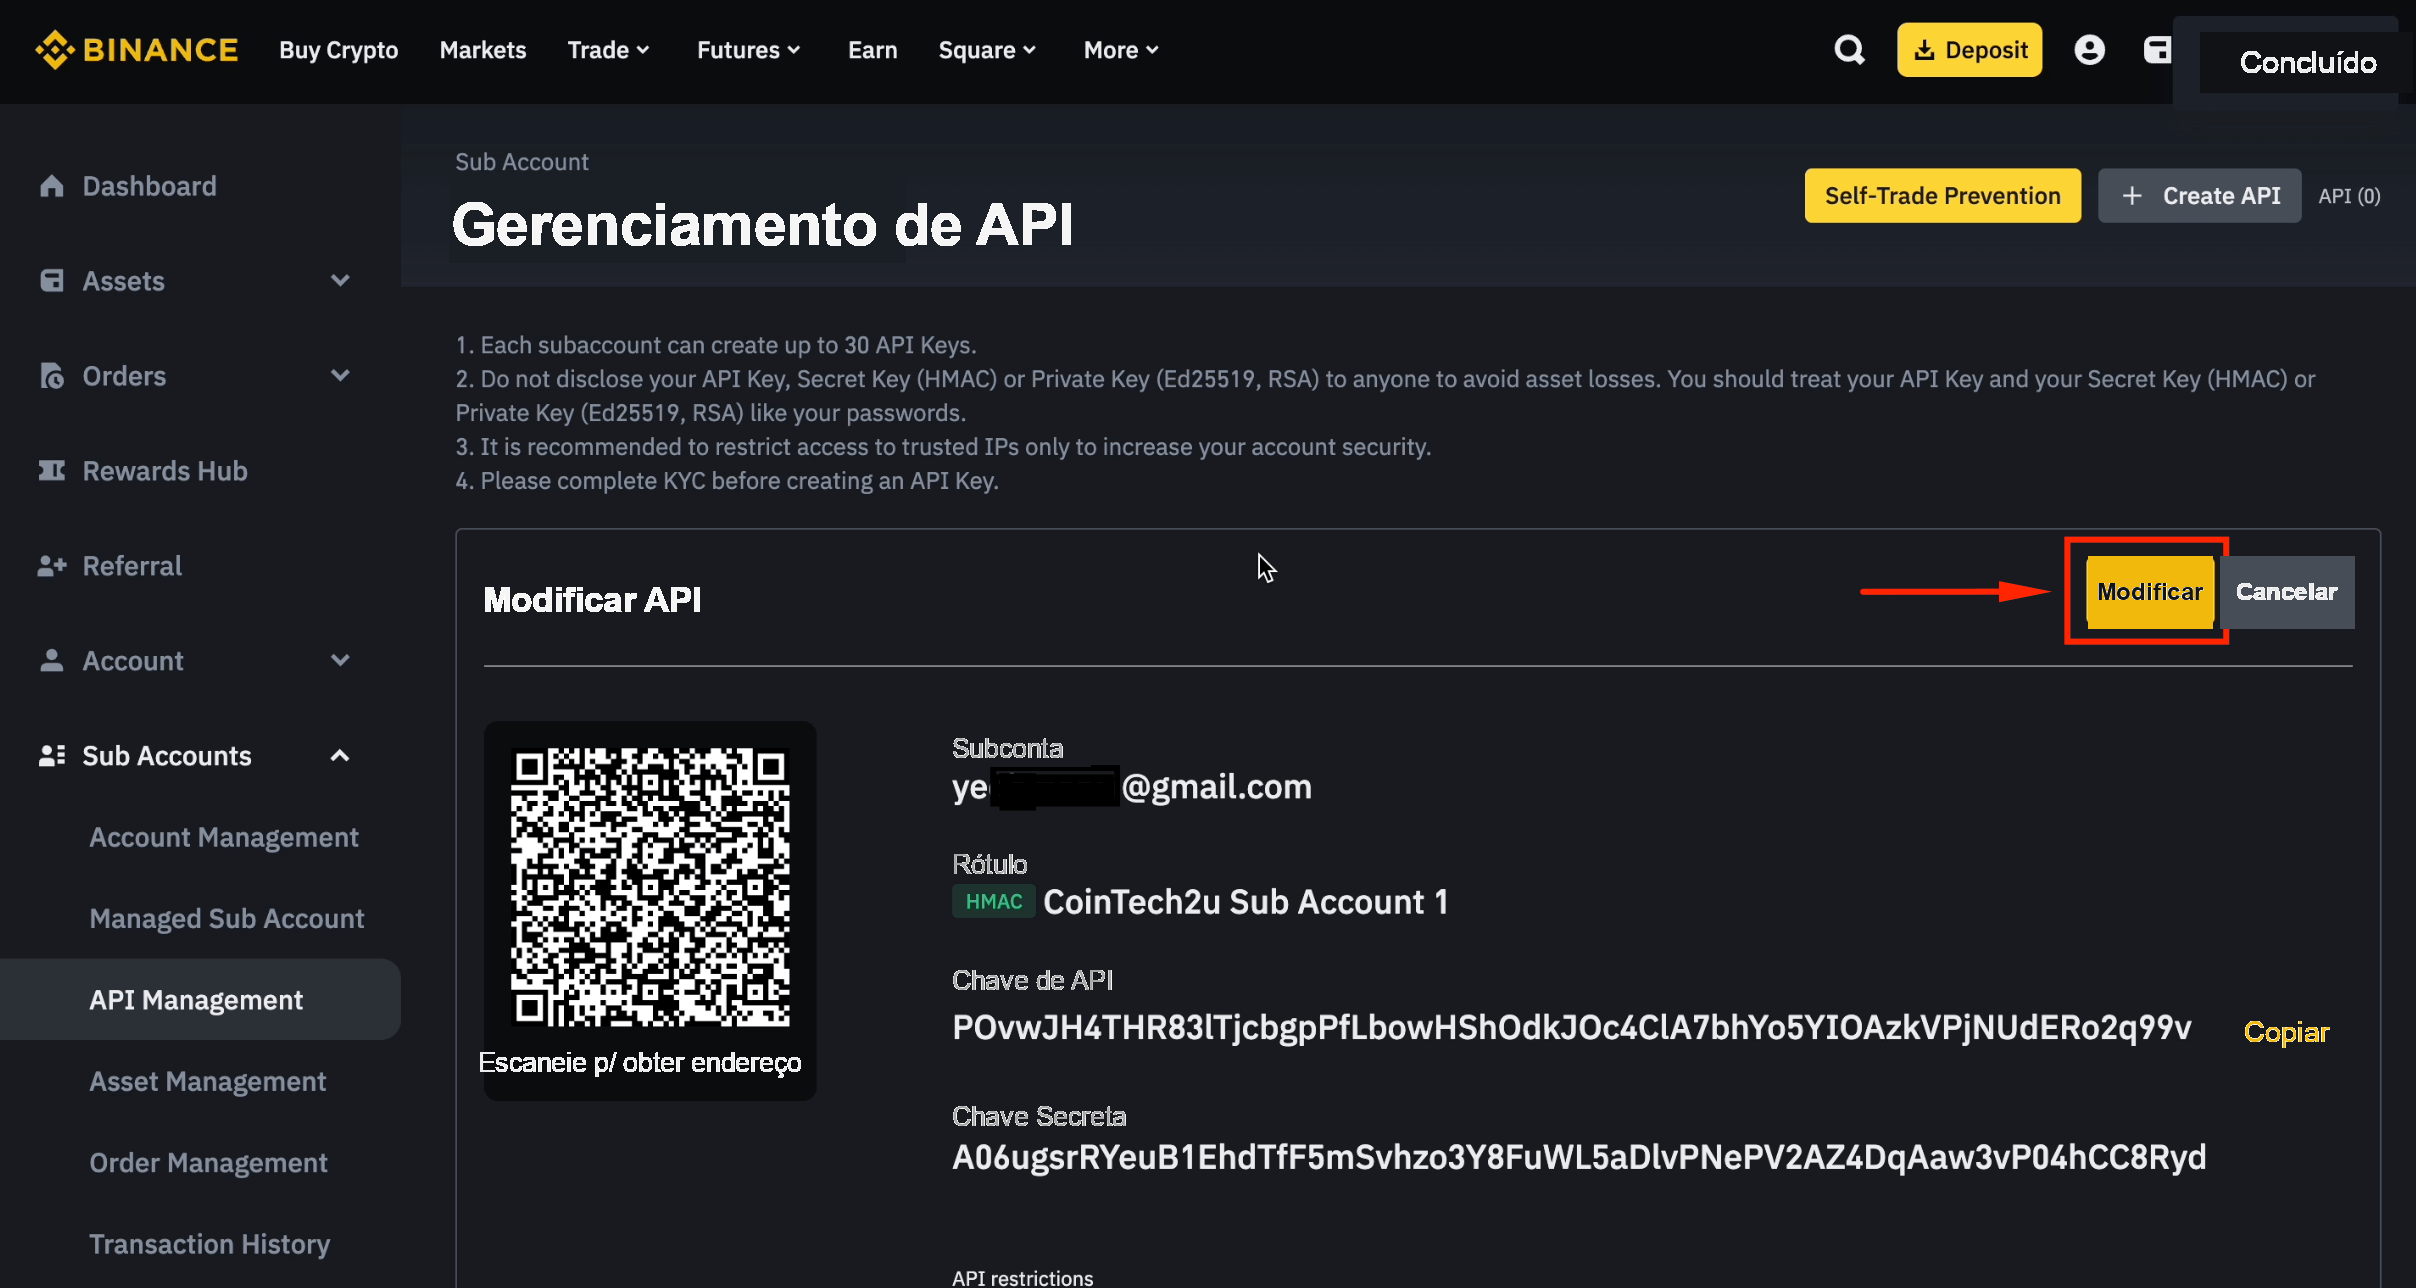Click Self-Trade Prevention button

[1943, 196]
